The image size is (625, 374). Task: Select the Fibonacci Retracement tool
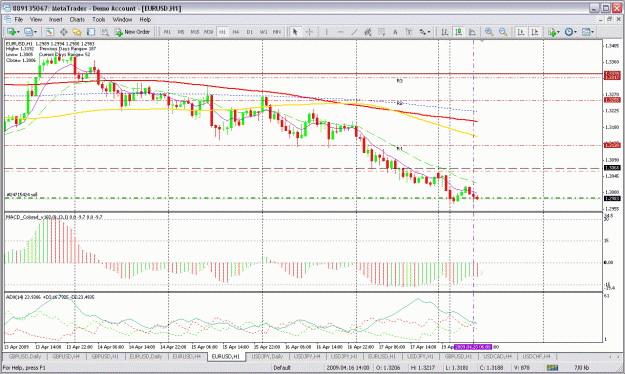[381, 32]
